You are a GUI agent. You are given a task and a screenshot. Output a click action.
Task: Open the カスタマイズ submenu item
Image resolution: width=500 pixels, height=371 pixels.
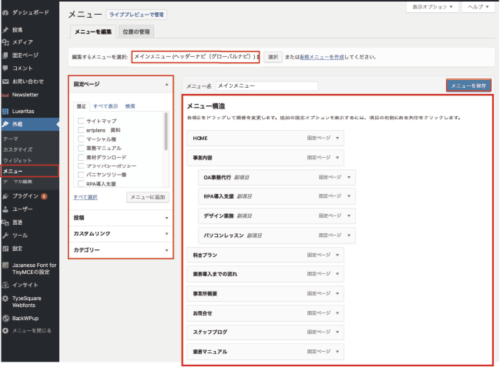18,150
